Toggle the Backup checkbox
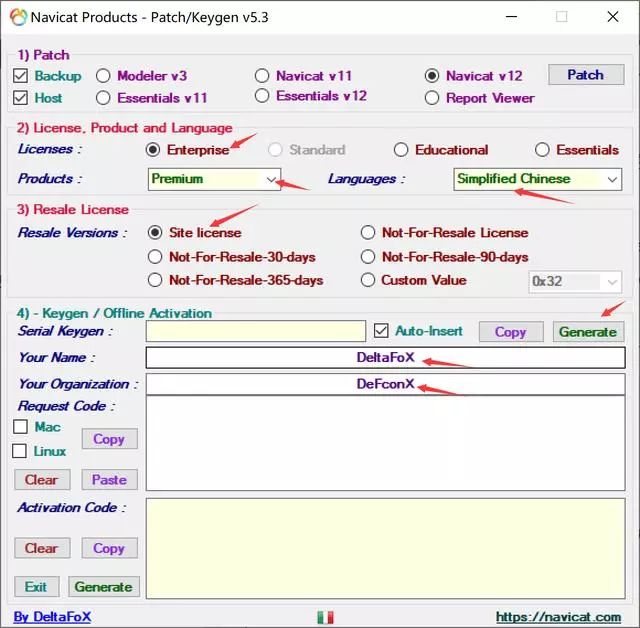The width and height of the screenshot is (640, 628). (20, 76)
